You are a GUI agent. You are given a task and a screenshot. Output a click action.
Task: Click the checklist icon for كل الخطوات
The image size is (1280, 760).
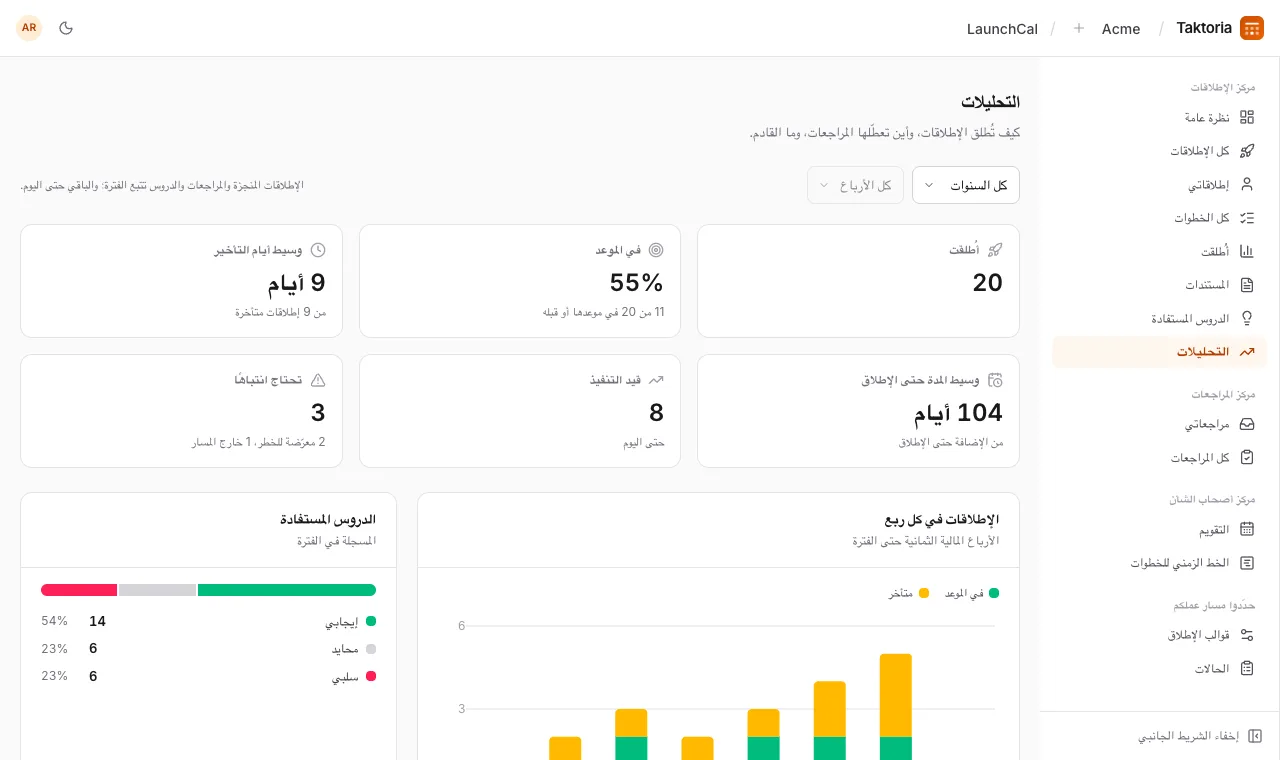click(1247, 218)
